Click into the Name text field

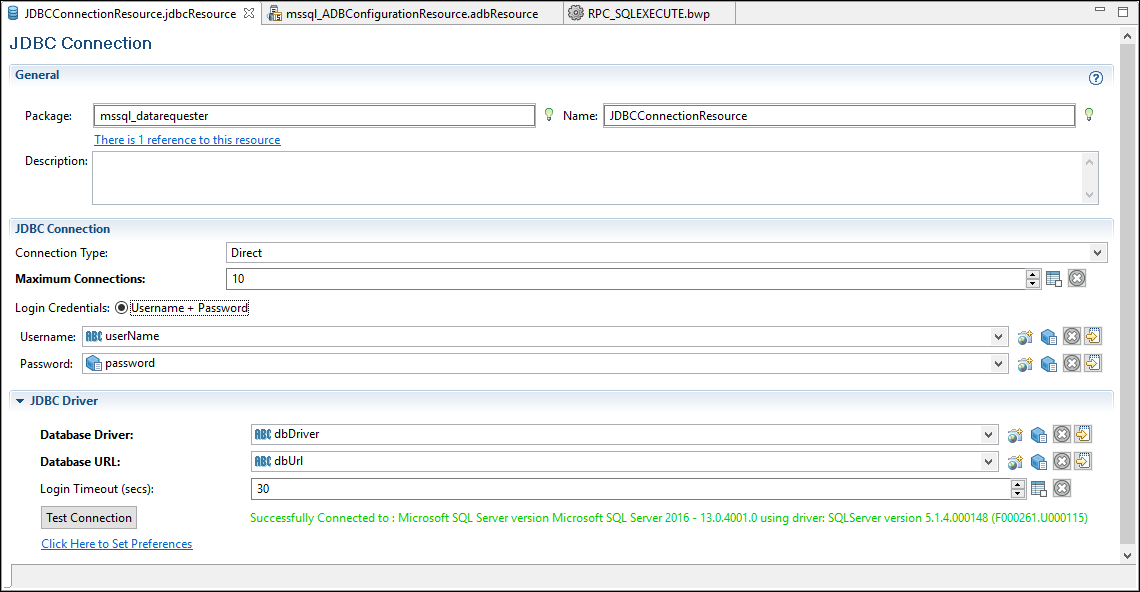pos(839,116)
